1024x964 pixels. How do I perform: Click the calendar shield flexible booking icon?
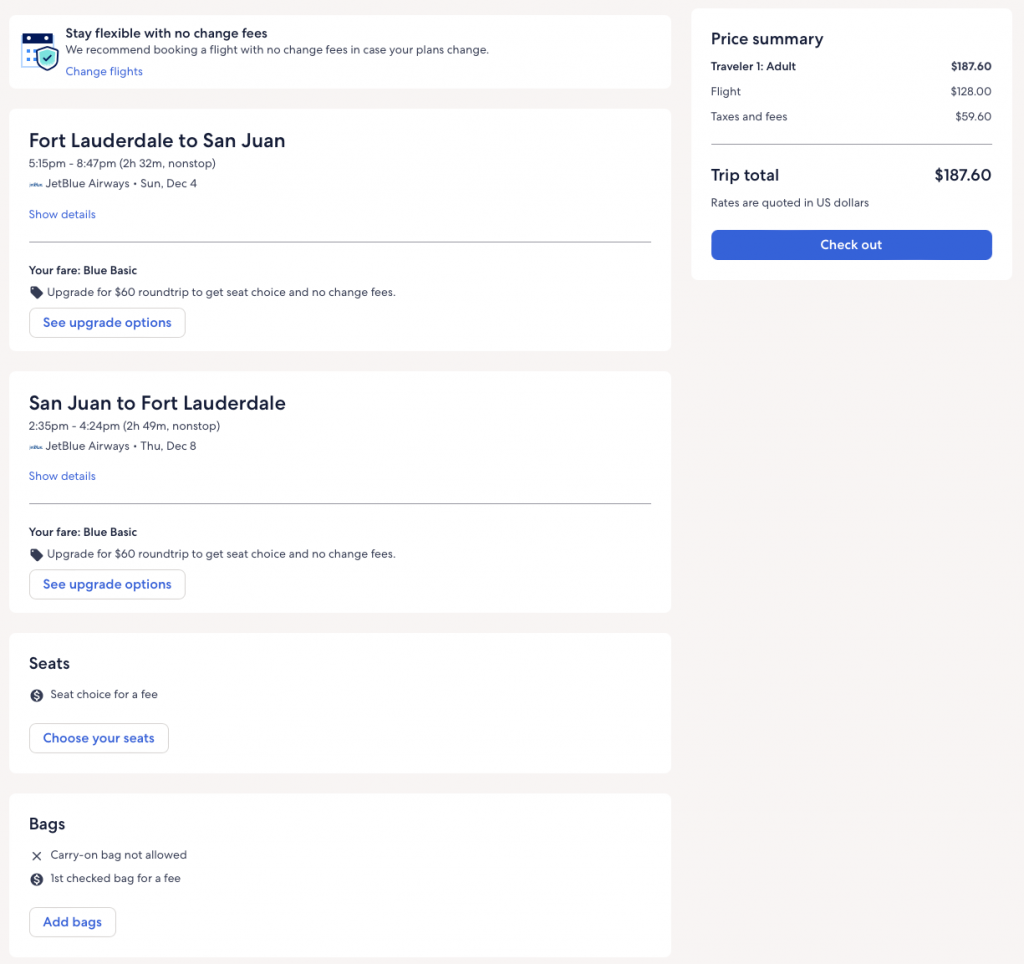tap(41, 51)
